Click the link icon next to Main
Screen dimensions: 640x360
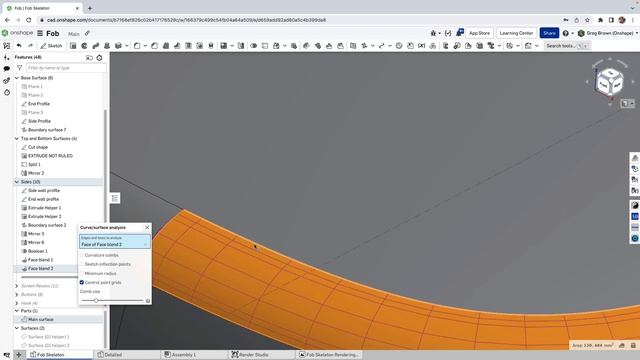[x=87, y=33]
